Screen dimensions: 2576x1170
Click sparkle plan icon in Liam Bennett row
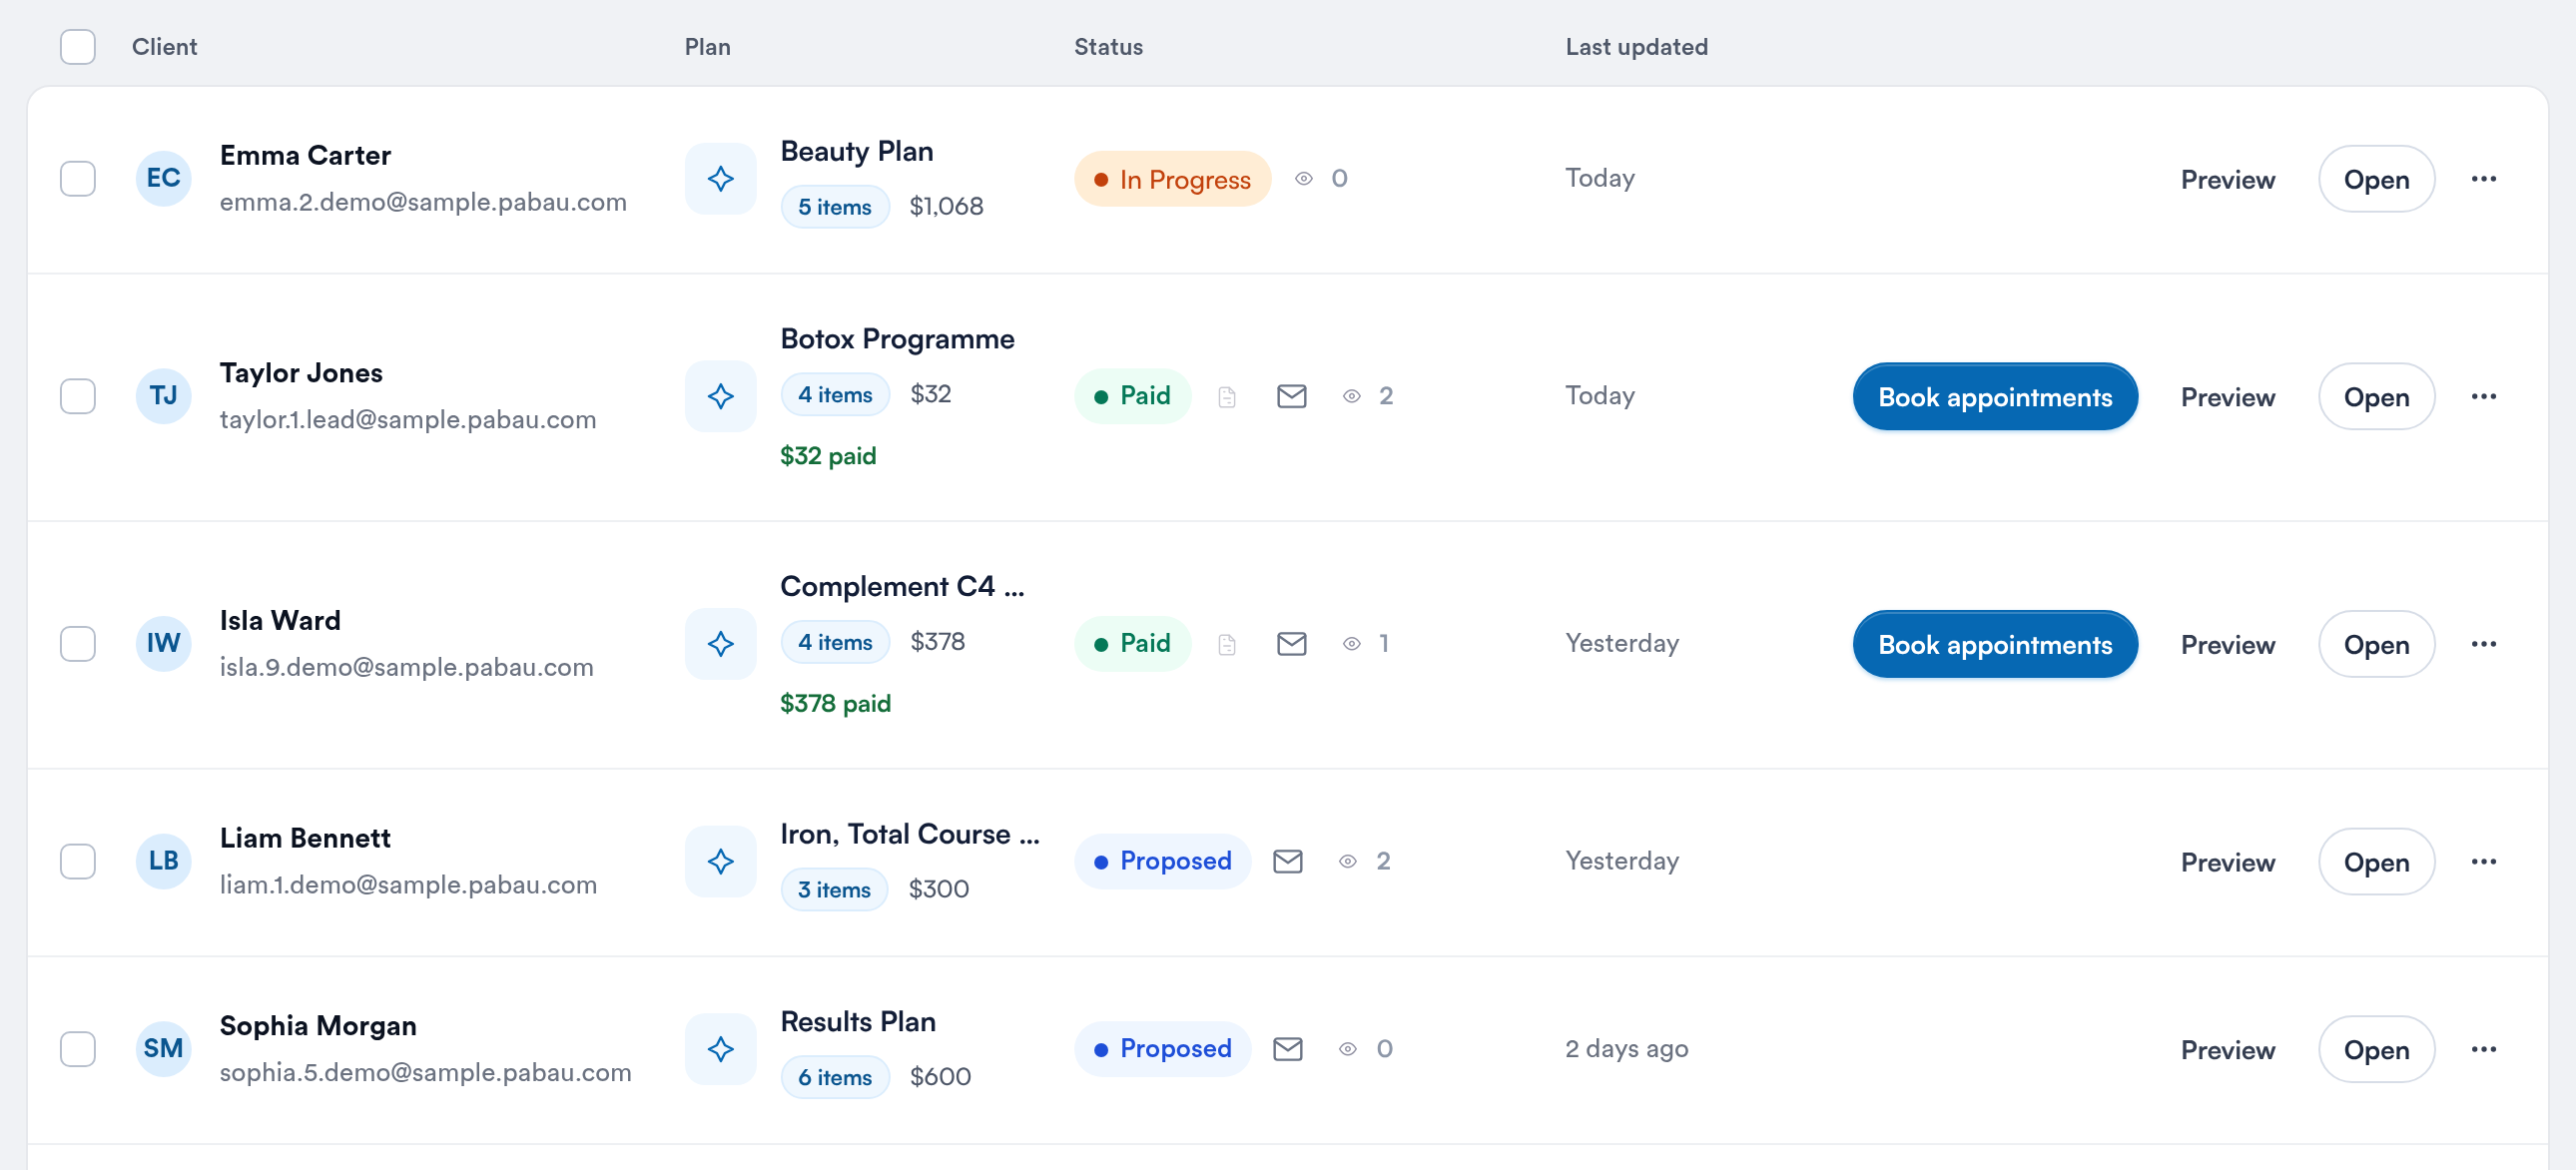[720, 861]
